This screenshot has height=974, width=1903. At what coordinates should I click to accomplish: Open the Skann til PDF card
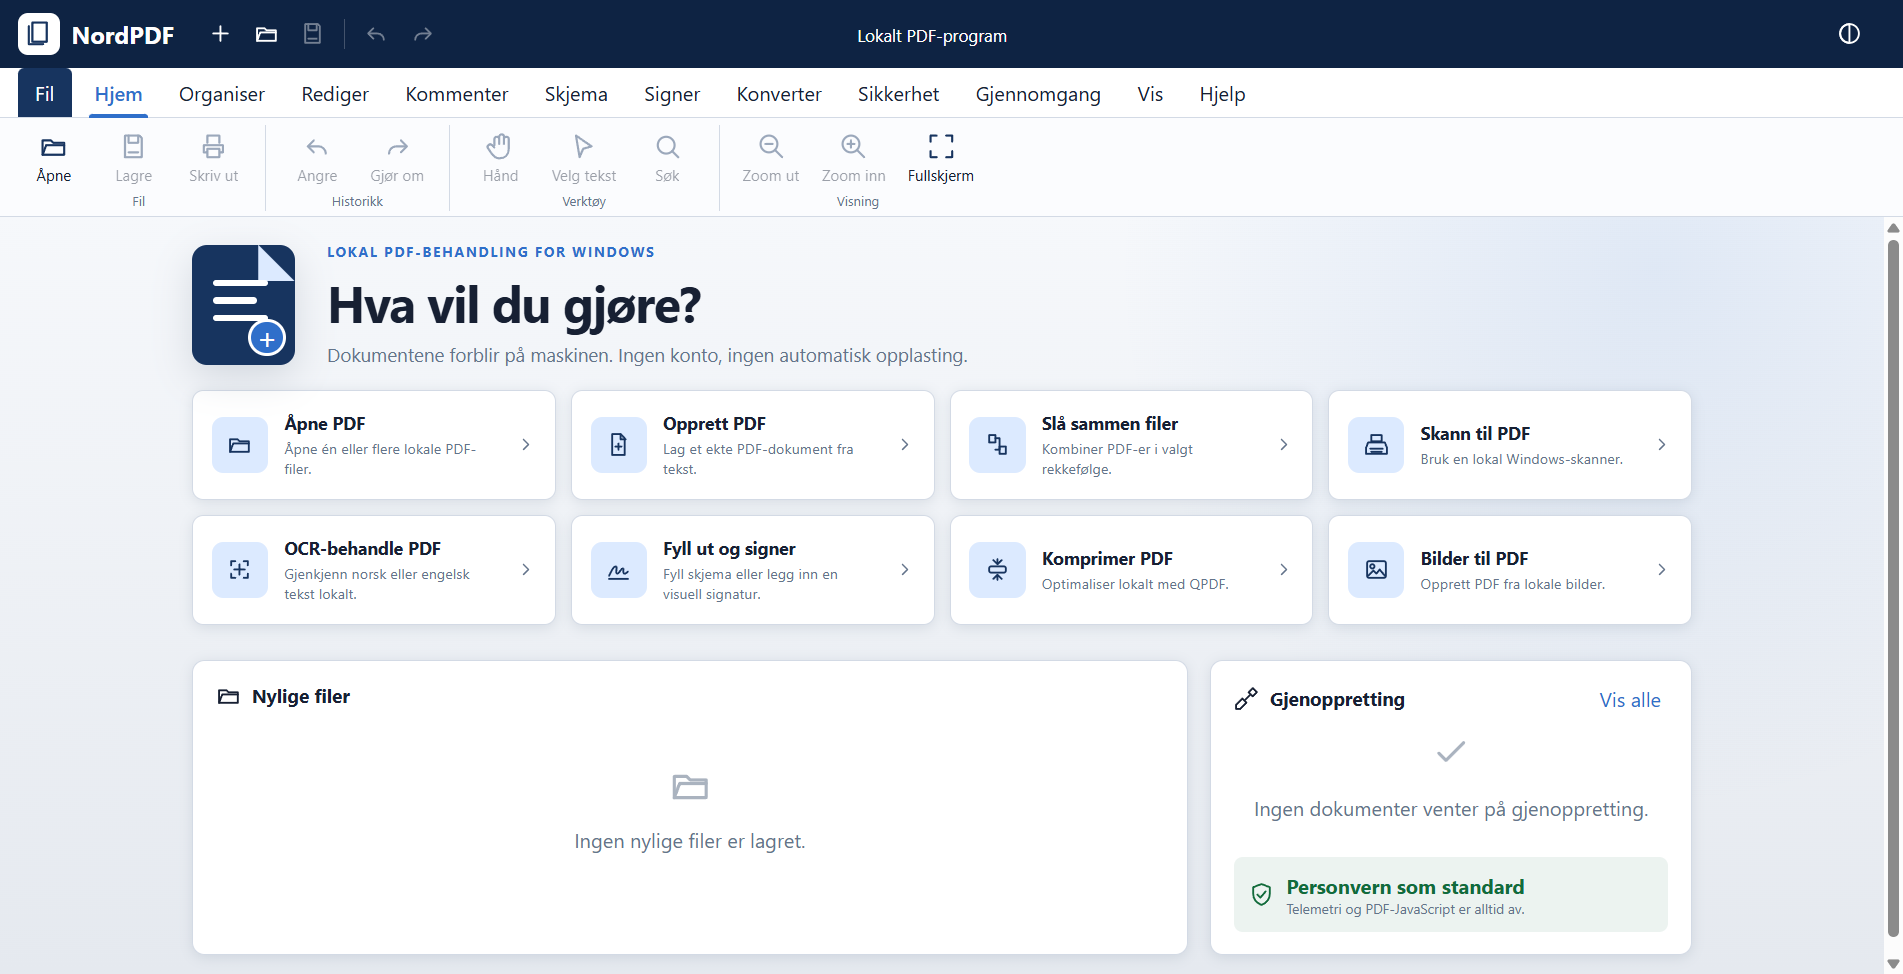click(1509, 445)
